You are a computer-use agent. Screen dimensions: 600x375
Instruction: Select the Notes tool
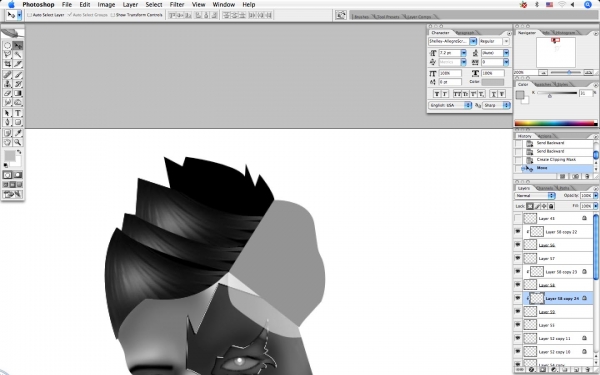point(7,133)
